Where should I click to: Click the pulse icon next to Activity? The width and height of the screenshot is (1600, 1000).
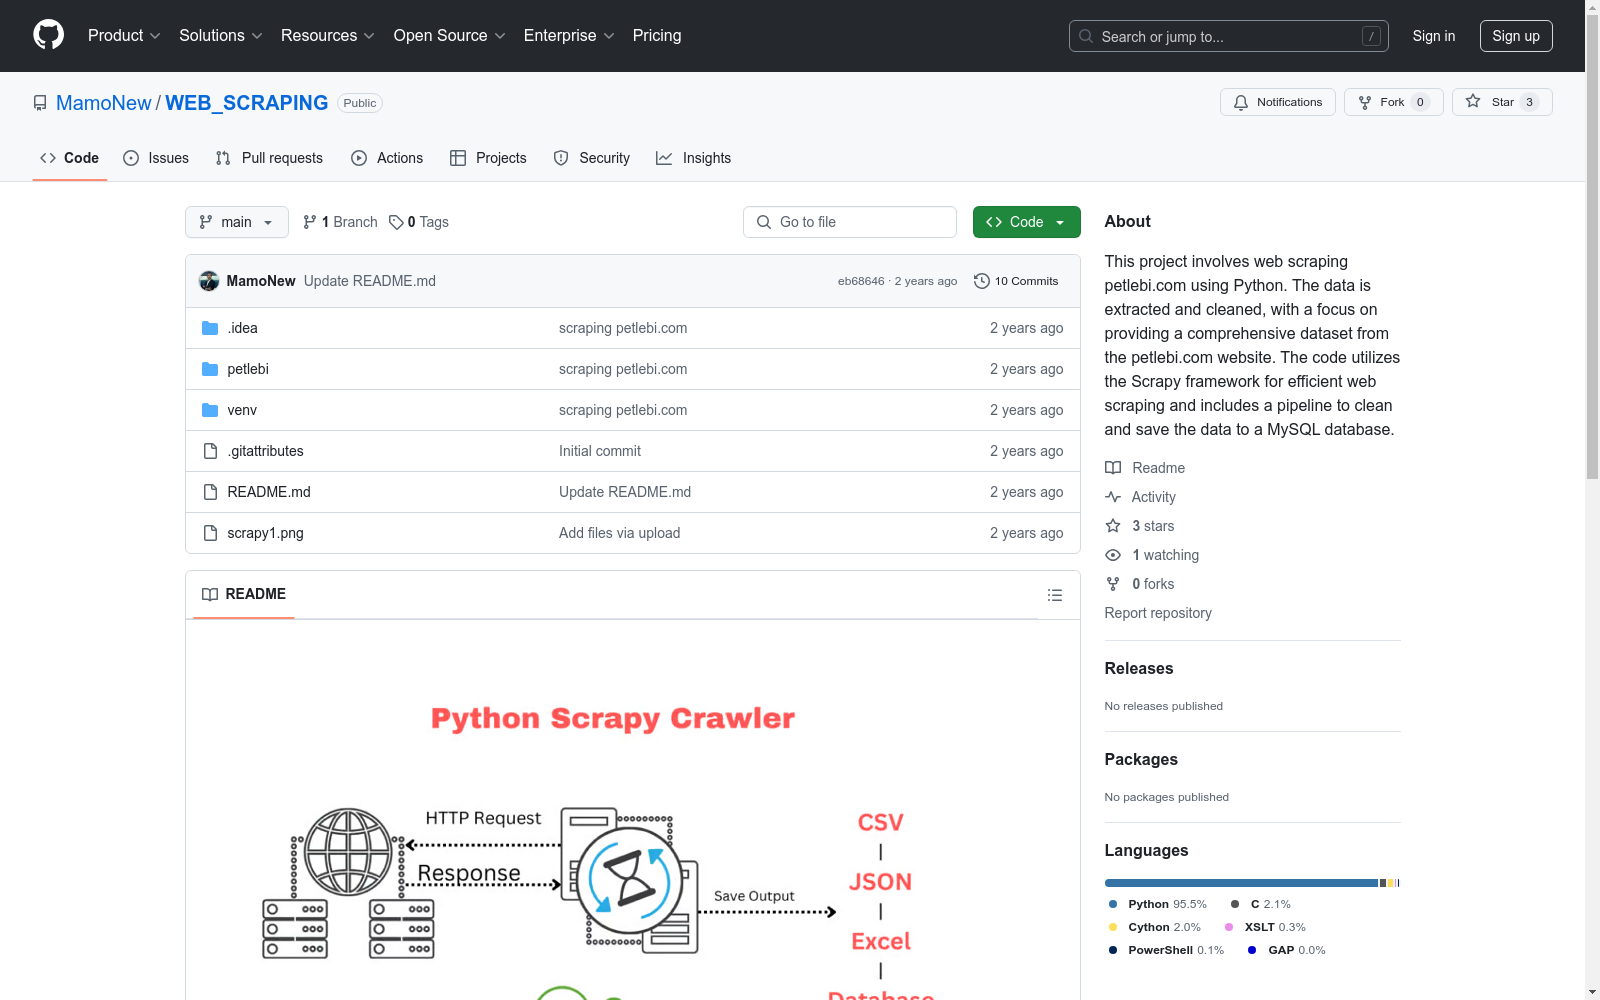[x=1113, y=497]
